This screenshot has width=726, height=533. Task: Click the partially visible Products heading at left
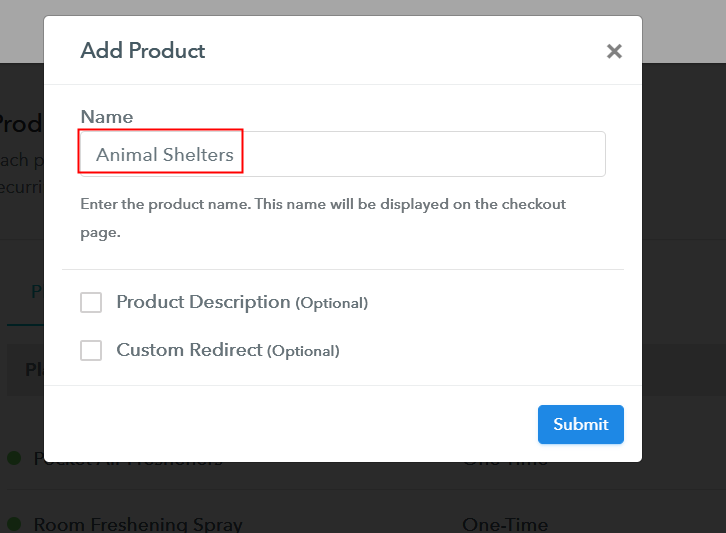tap(21, 124)
